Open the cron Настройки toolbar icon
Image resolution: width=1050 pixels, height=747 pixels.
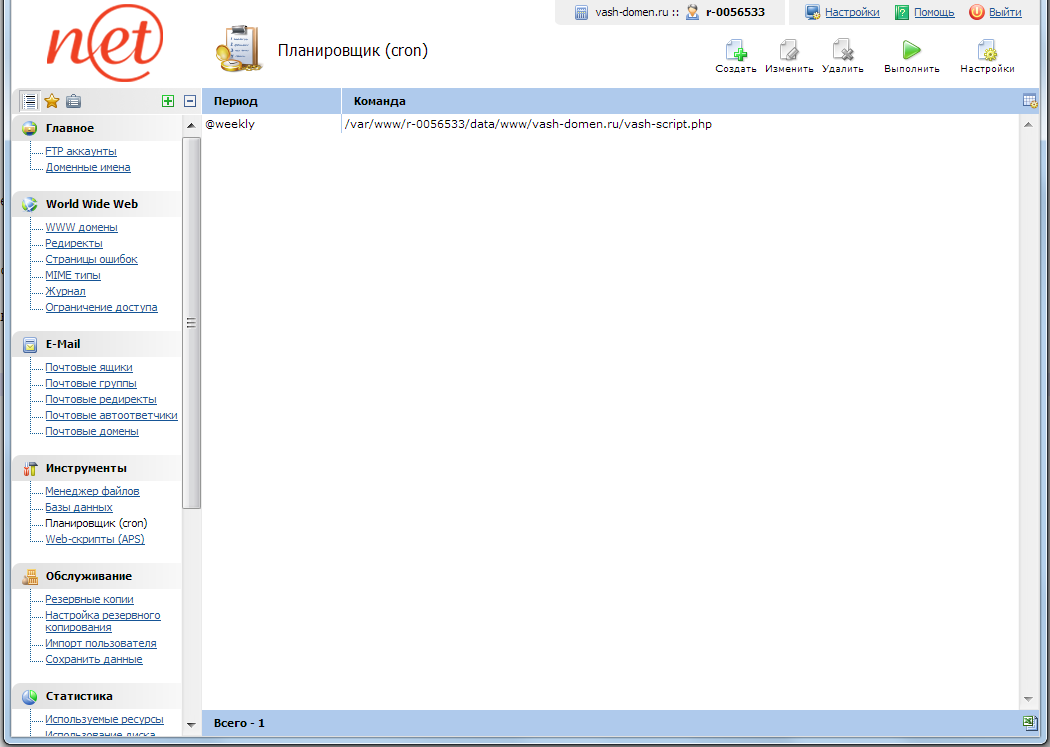click(x=987, y=52)
